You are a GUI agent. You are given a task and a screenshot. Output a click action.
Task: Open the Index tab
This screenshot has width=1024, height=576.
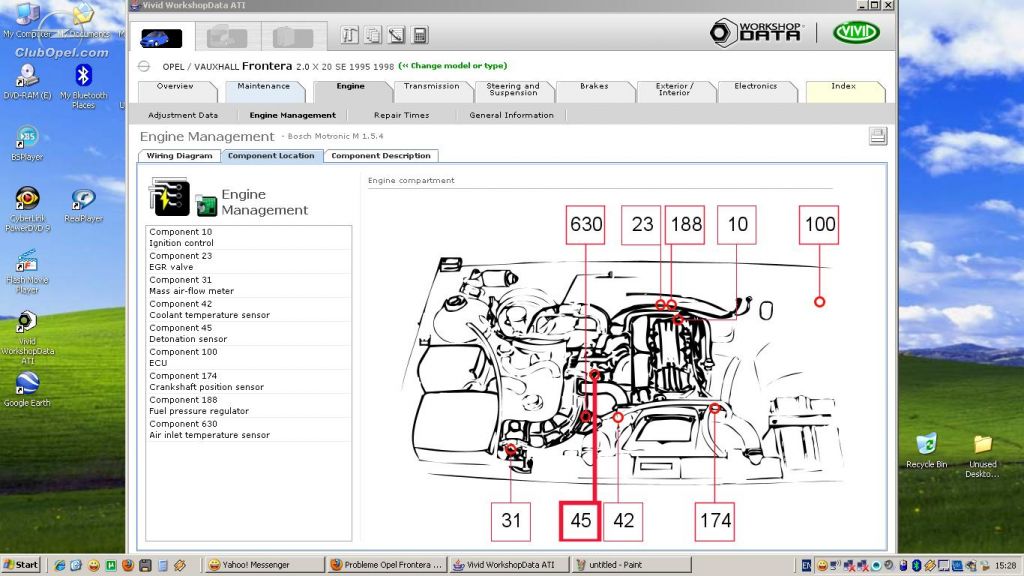[x=844, y=90]
